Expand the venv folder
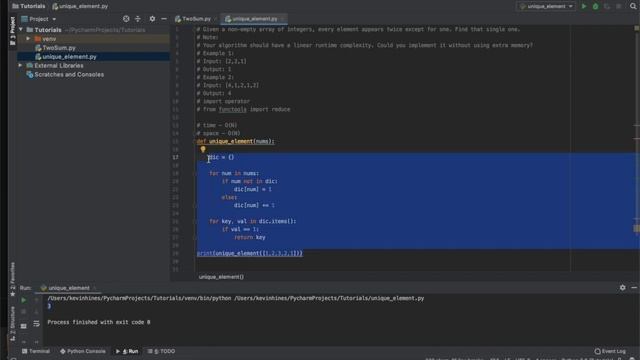 [28, 39]
